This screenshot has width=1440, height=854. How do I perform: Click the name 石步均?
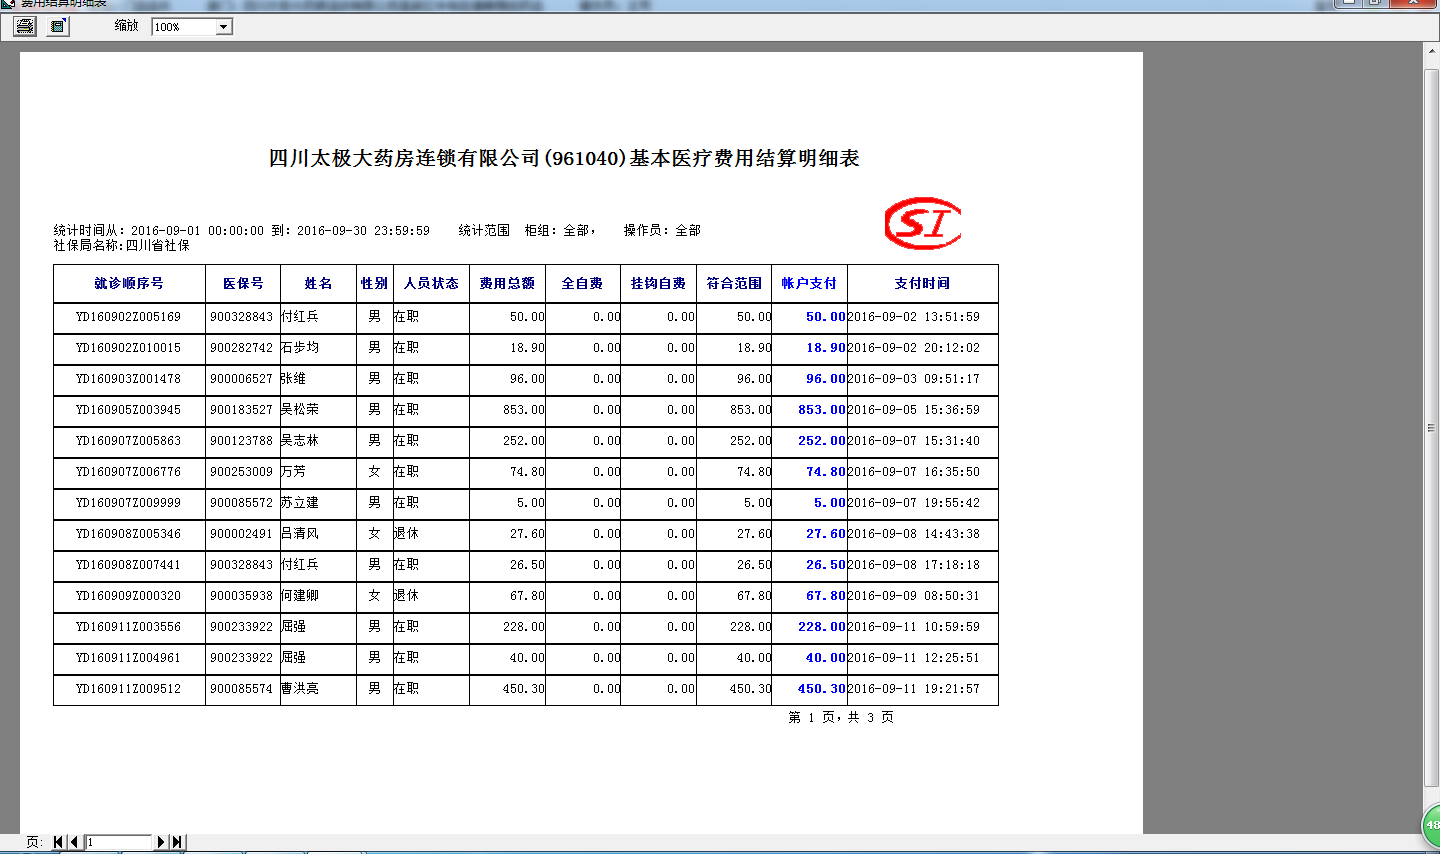click(300, 348)
